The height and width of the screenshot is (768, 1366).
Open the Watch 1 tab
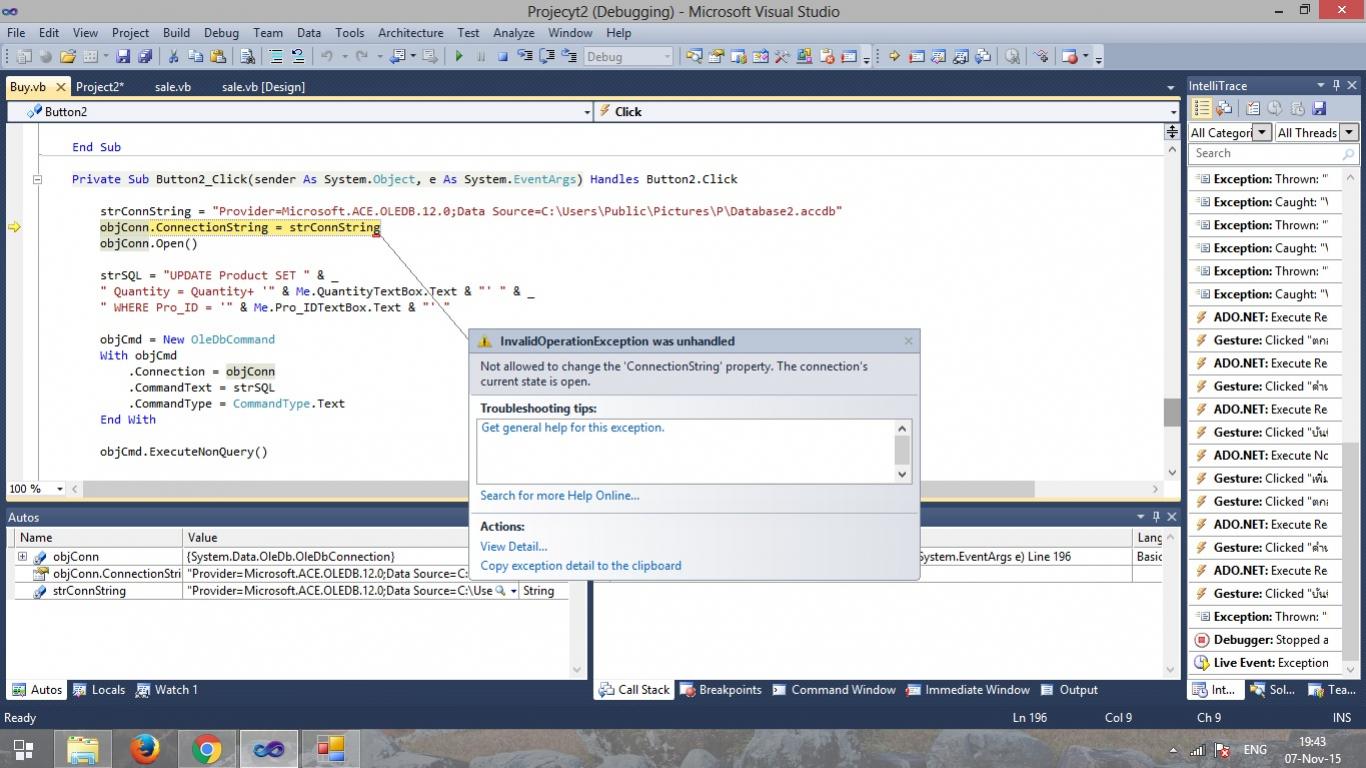pyautogui.click(x=166, y=689)
